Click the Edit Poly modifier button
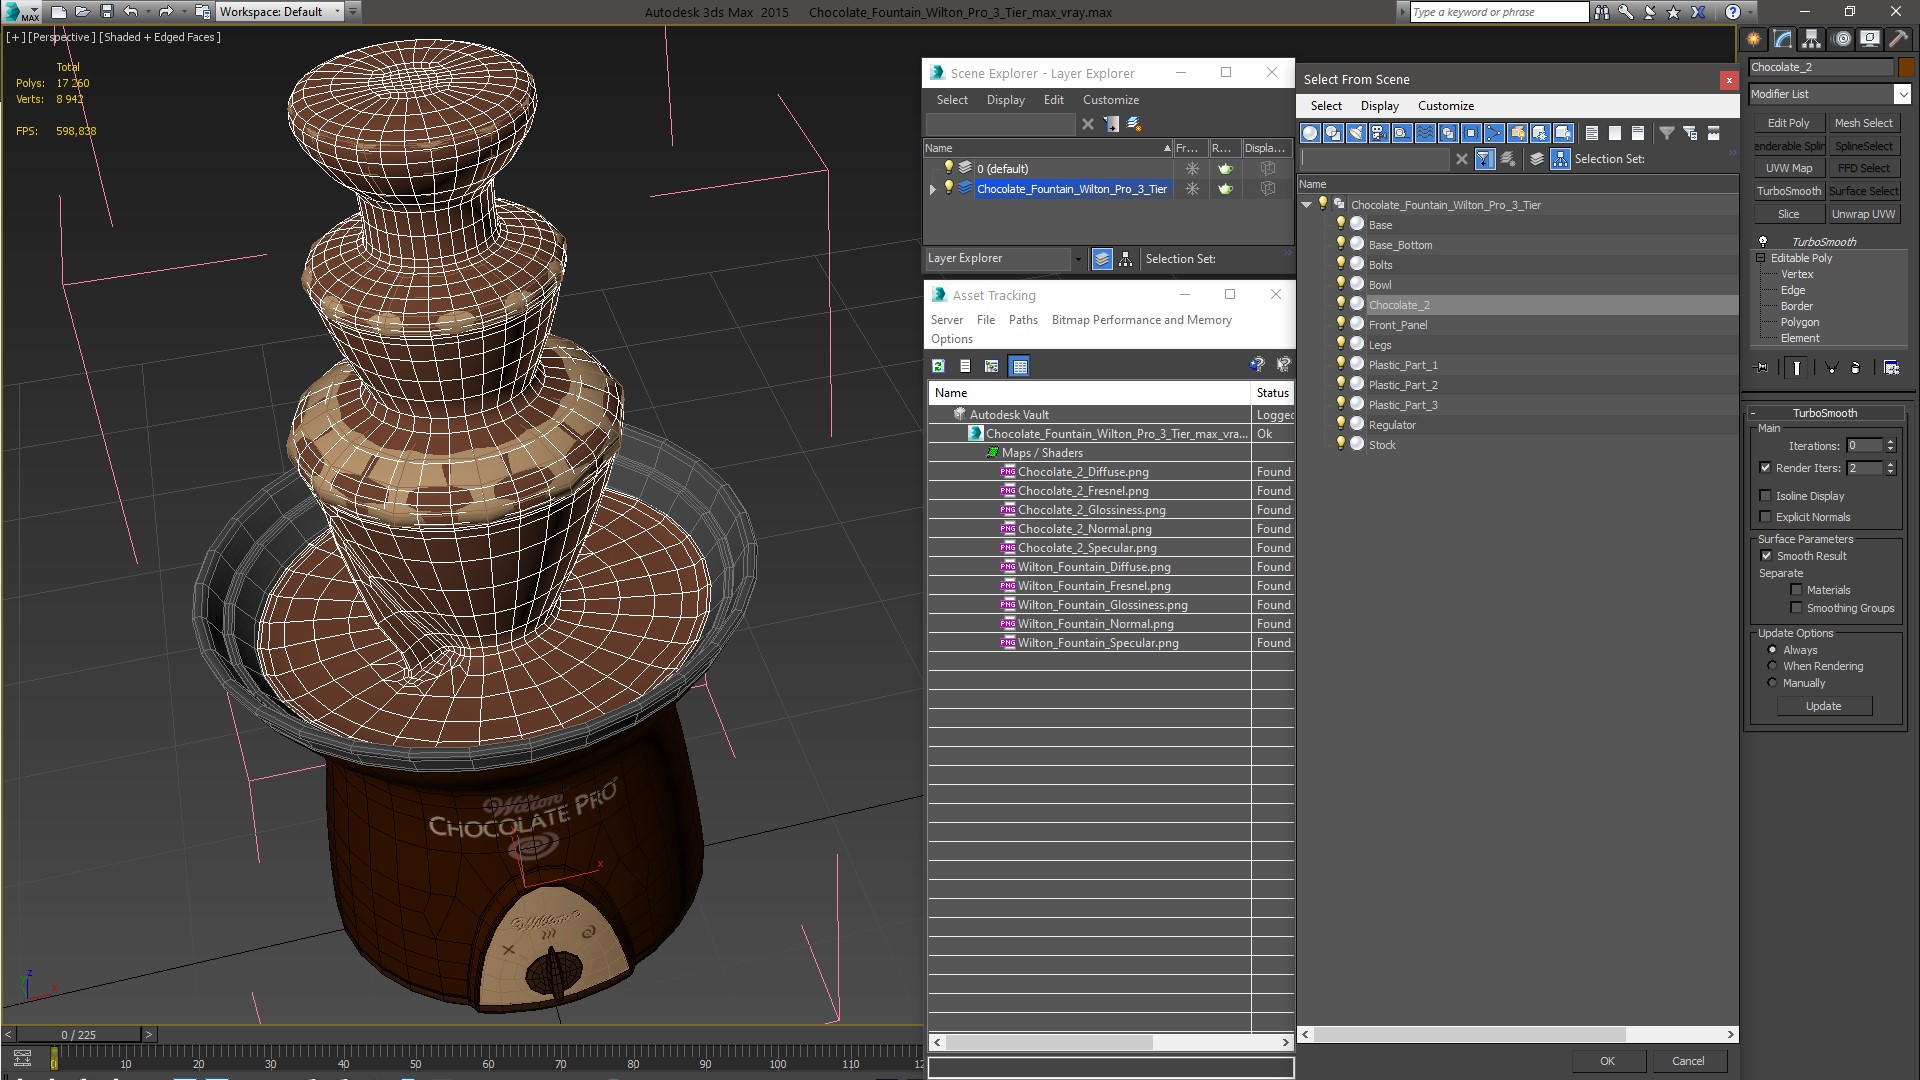 coord(1788,123)
